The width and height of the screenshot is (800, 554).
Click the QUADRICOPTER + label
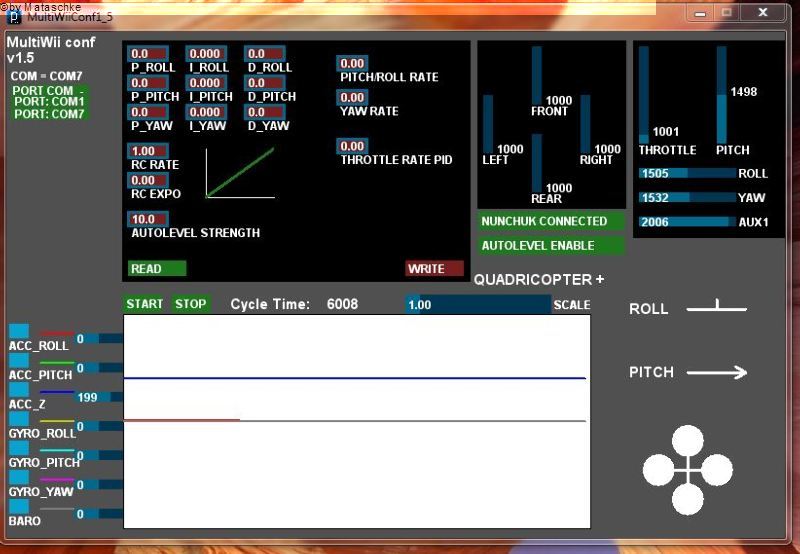[539, 280]
